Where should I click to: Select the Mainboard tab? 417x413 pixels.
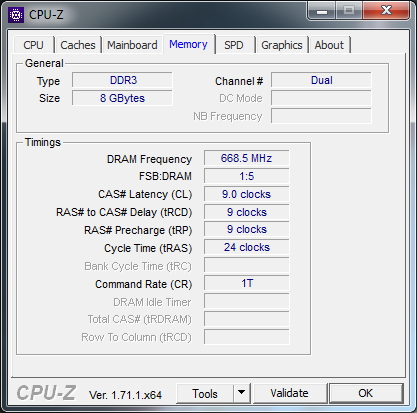[132, 45]
